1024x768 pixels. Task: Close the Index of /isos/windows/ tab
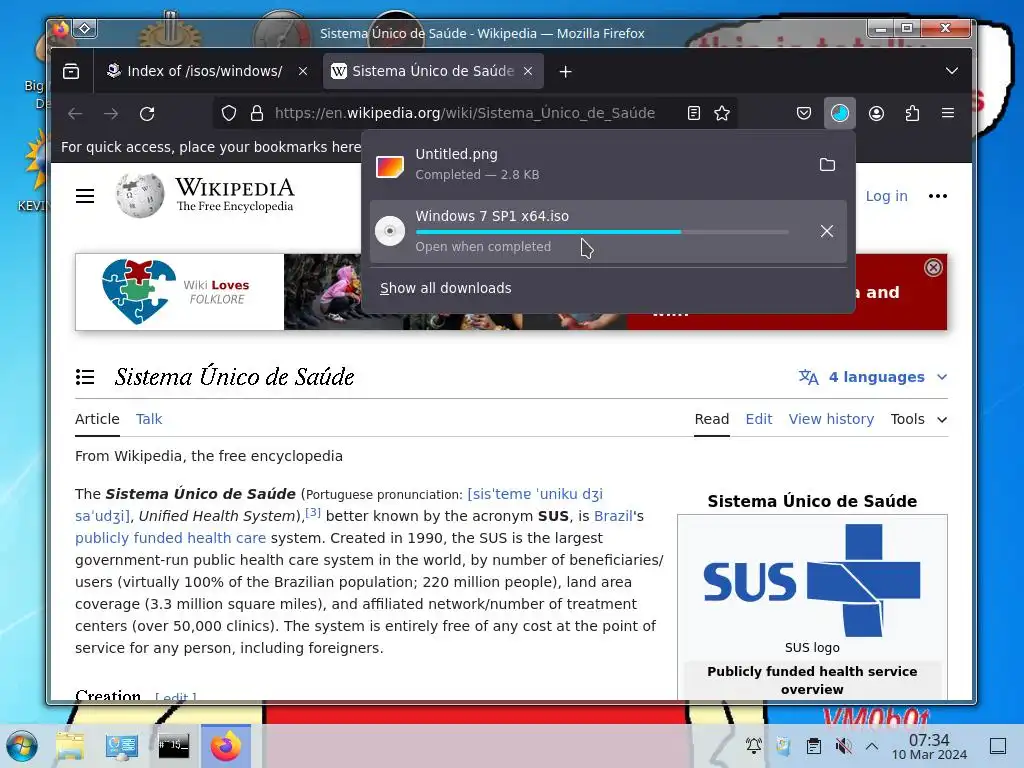click(x=303, y=71)
